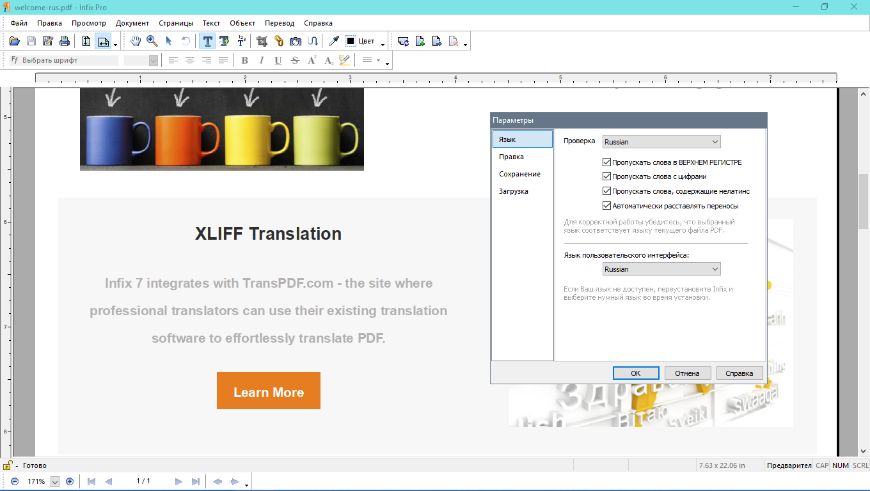Click the align text left icon

(173, 60)
